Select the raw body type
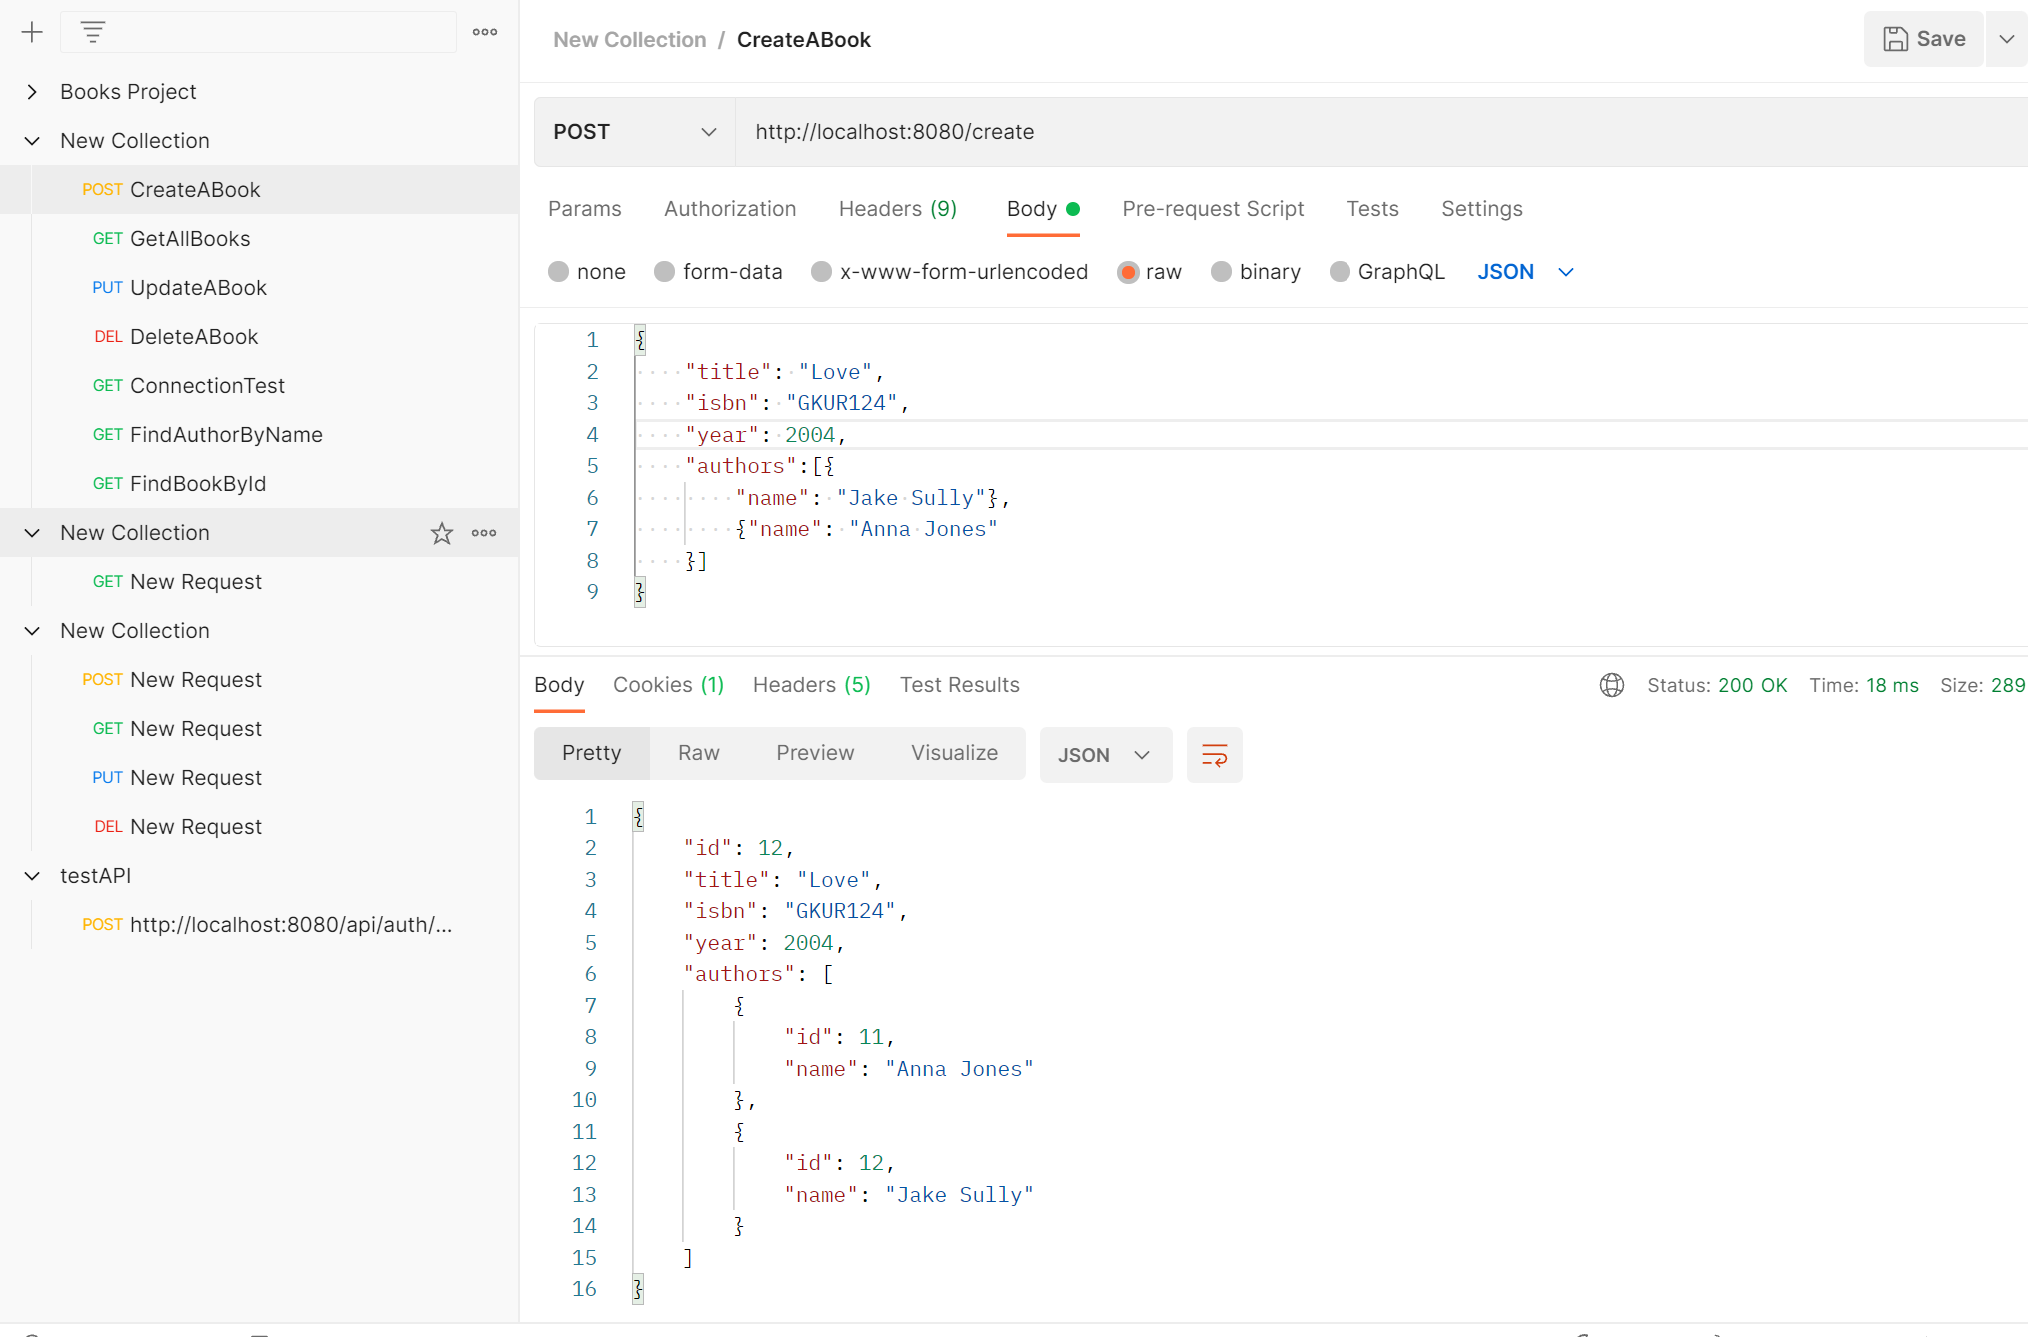The height and width of the screenshot is (1337, 2028). [1128, 271]
